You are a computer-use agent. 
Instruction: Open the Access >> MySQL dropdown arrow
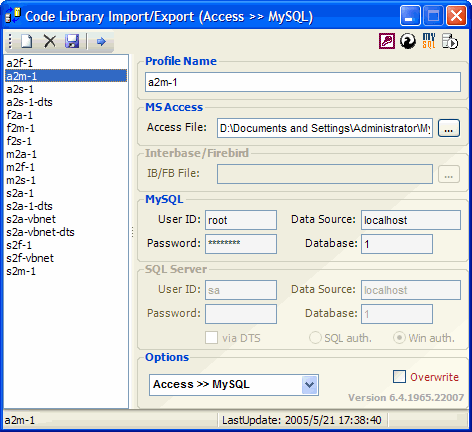[x=310, y=385]
